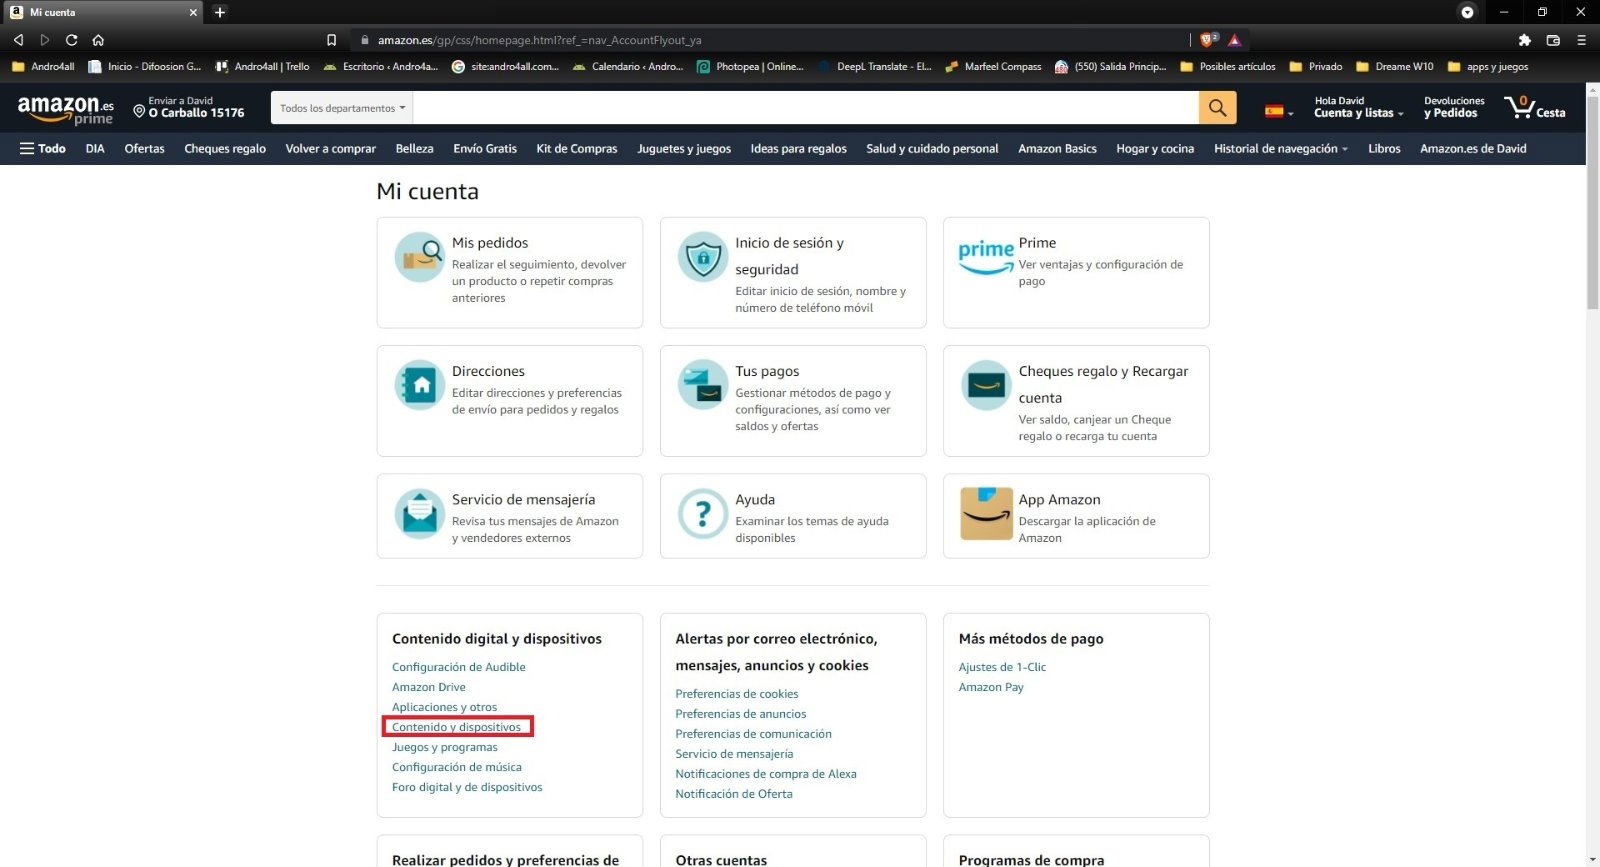The height and width of the screenshot is (867, 1600).
Task: Open Belleza in navigation bar
Action: (x=414, y=149)
